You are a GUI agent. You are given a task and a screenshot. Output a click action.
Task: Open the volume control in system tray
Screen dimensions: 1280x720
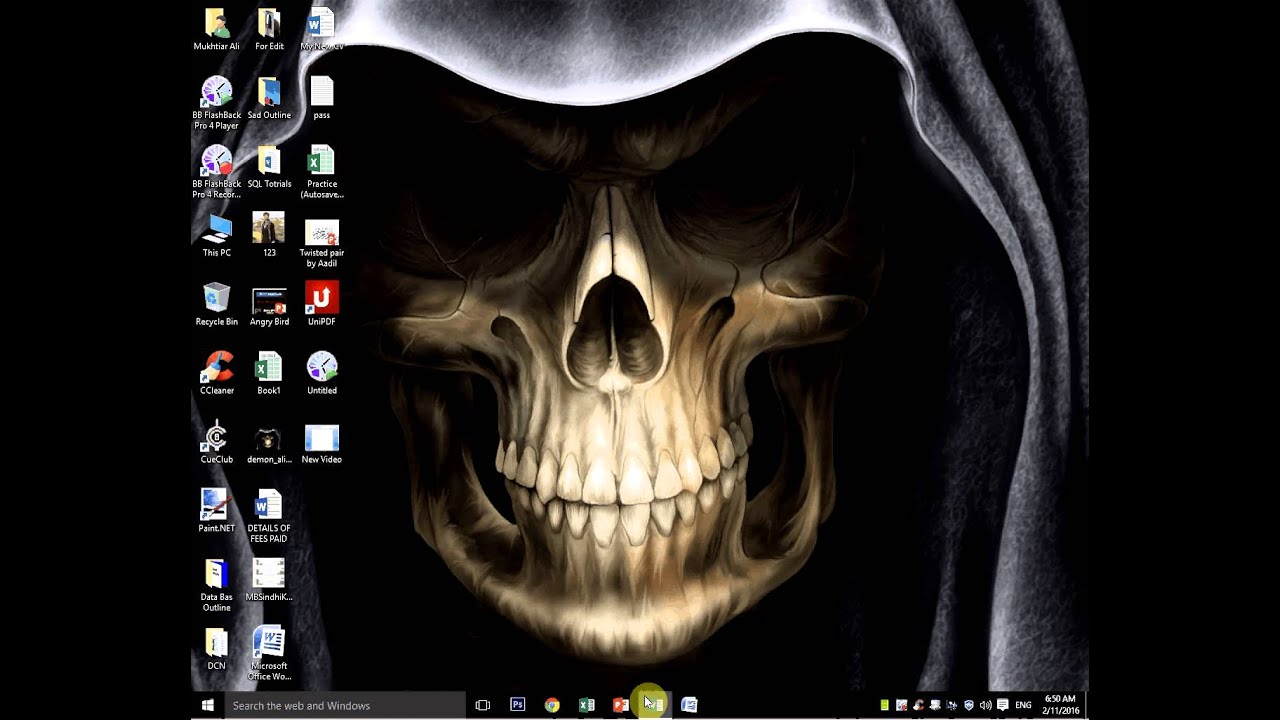[985, 705]
